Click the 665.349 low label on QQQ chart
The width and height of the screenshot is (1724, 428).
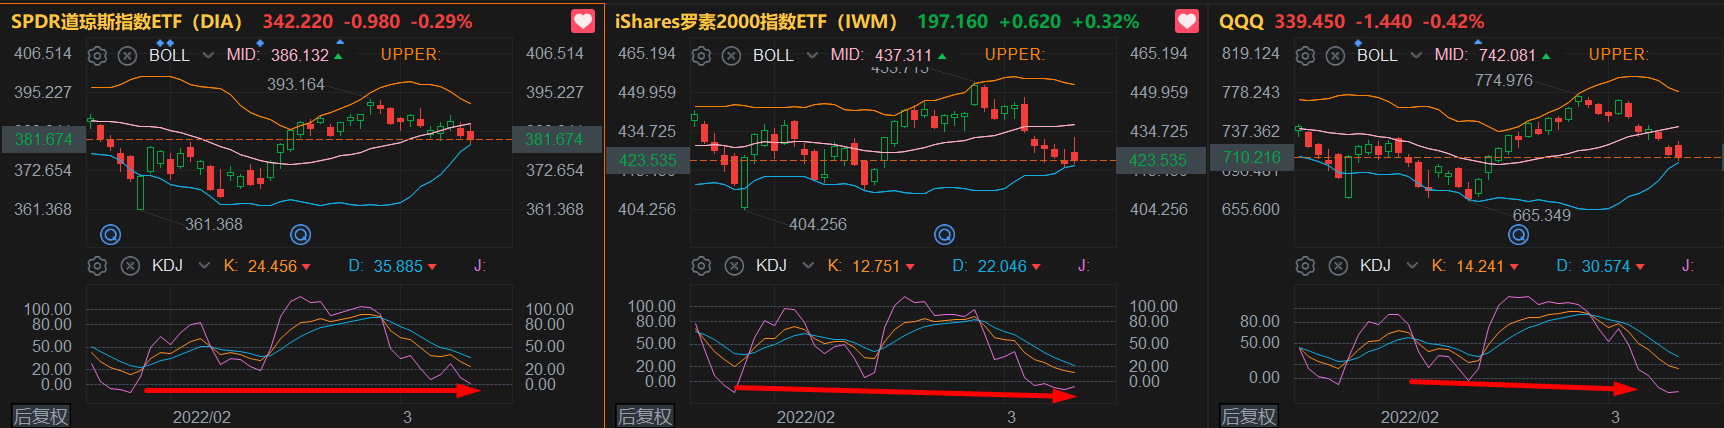(1542, 215)
